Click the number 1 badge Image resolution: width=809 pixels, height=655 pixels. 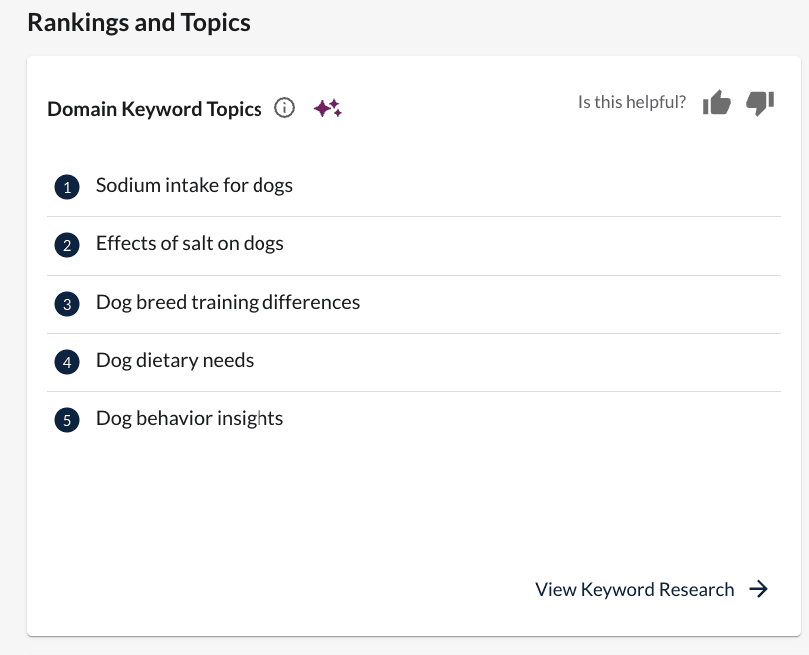point(67,187)
